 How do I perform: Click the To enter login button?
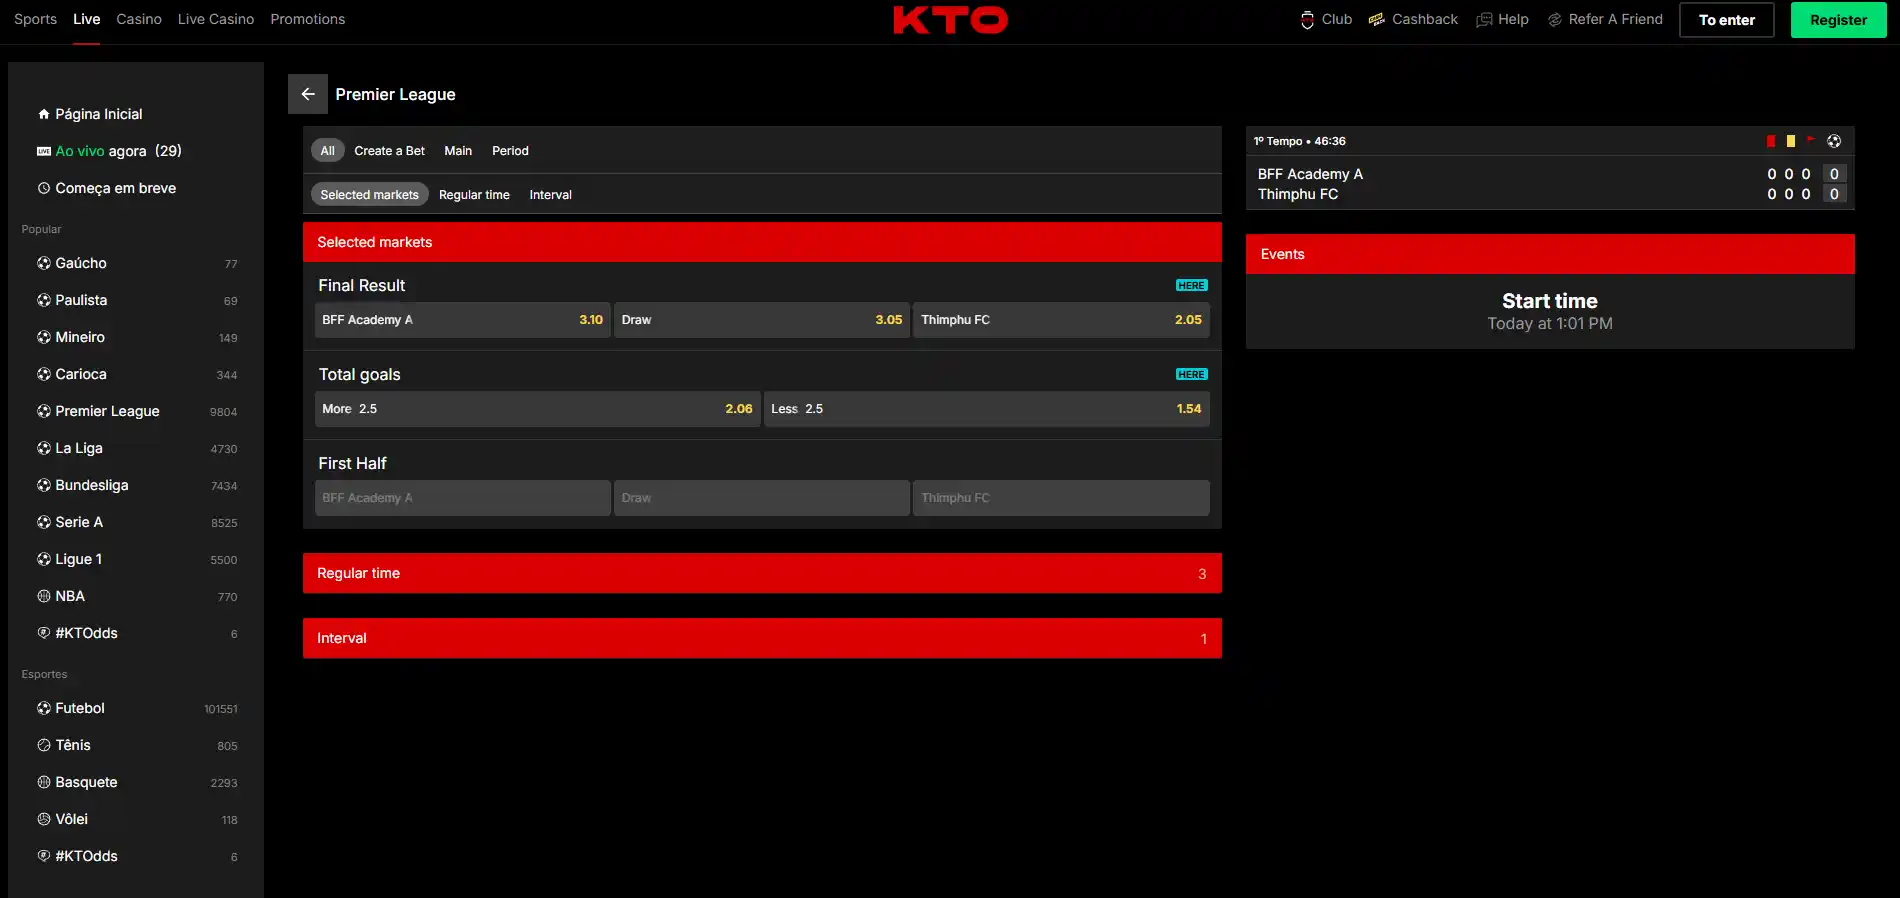(1727, 20)
